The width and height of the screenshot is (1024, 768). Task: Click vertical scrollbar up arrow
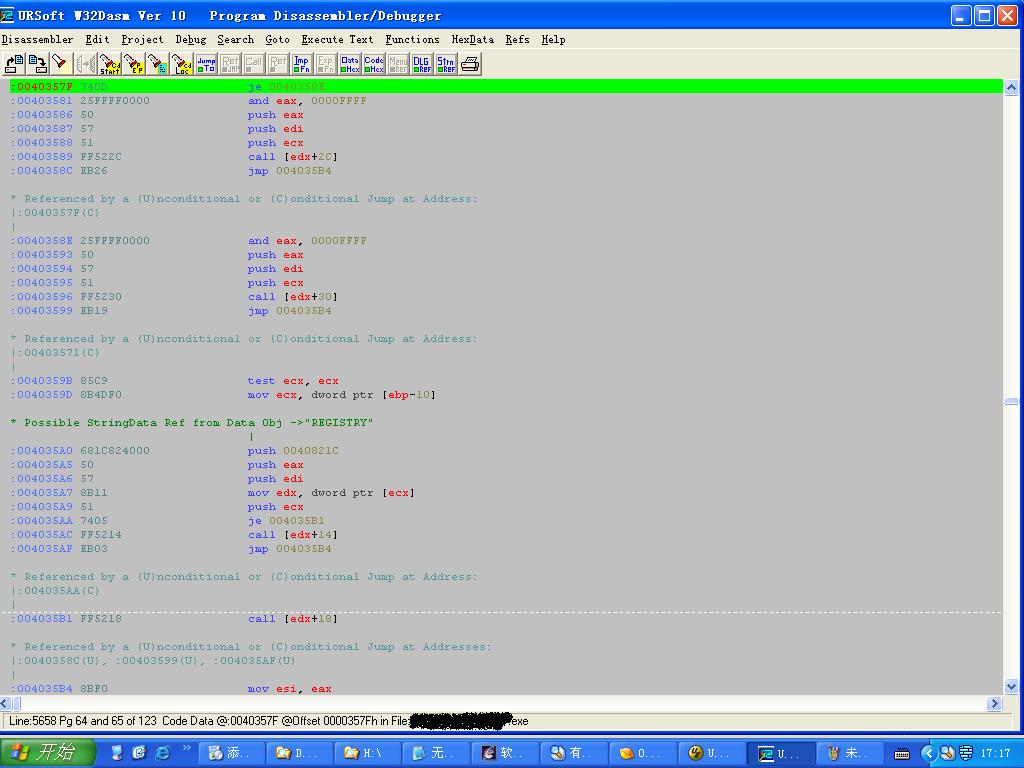coord(1011,88)
